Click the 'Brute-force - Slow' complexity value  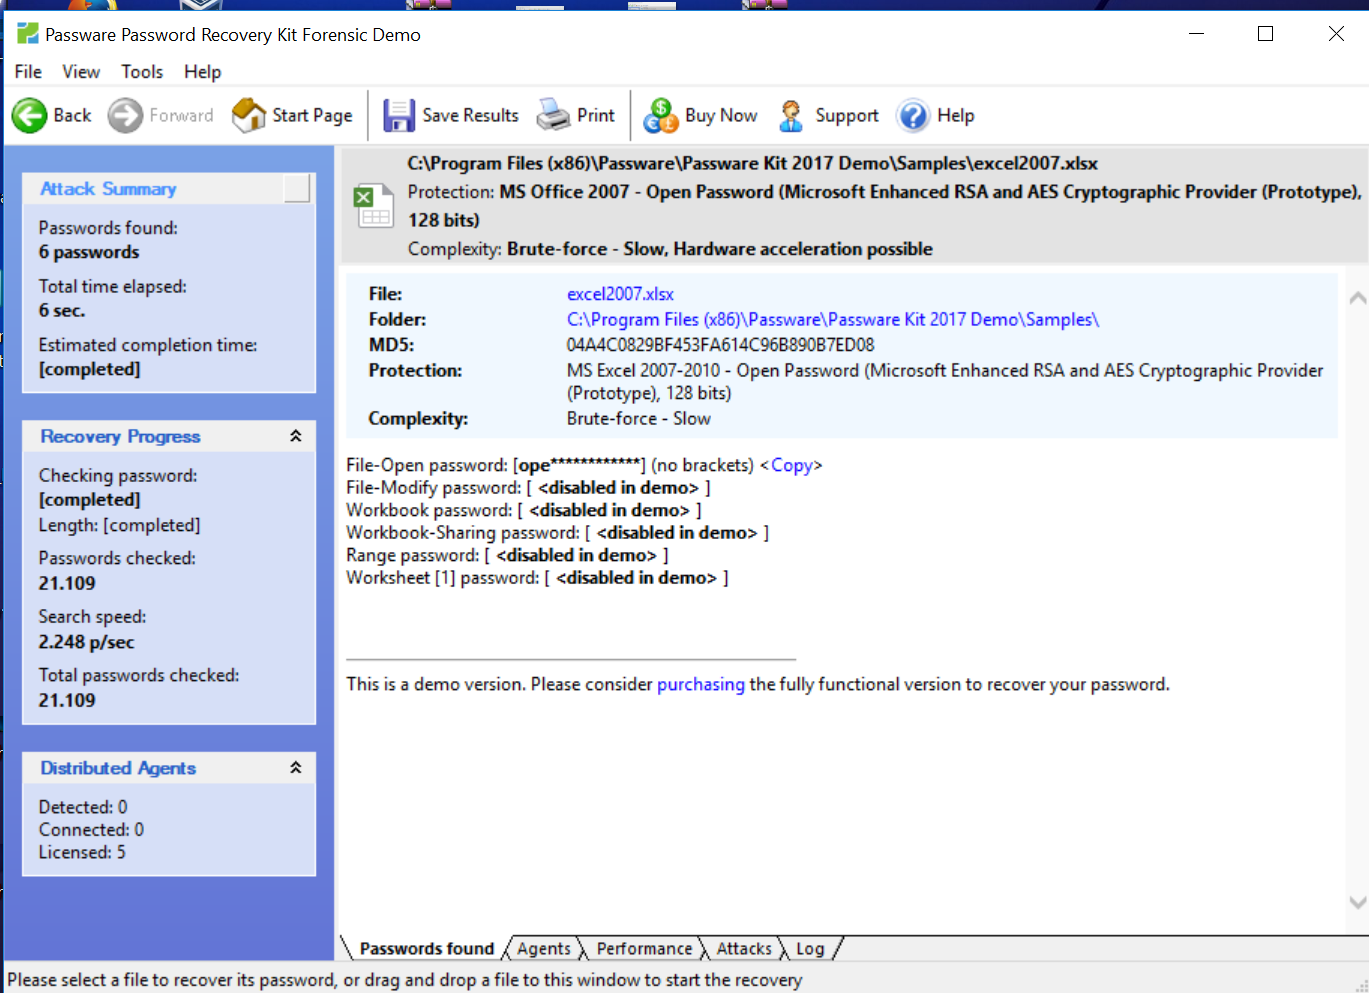(x=639, y=419)
